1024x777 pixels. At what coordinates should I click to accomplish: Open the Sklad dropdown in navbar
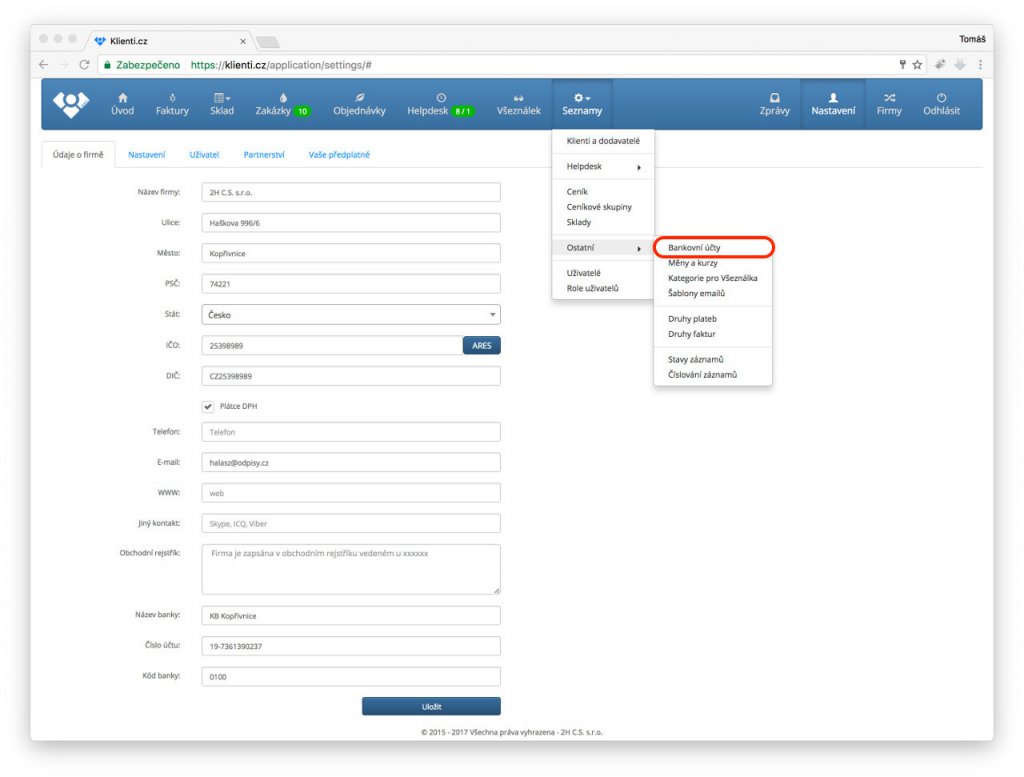[222, 98]
